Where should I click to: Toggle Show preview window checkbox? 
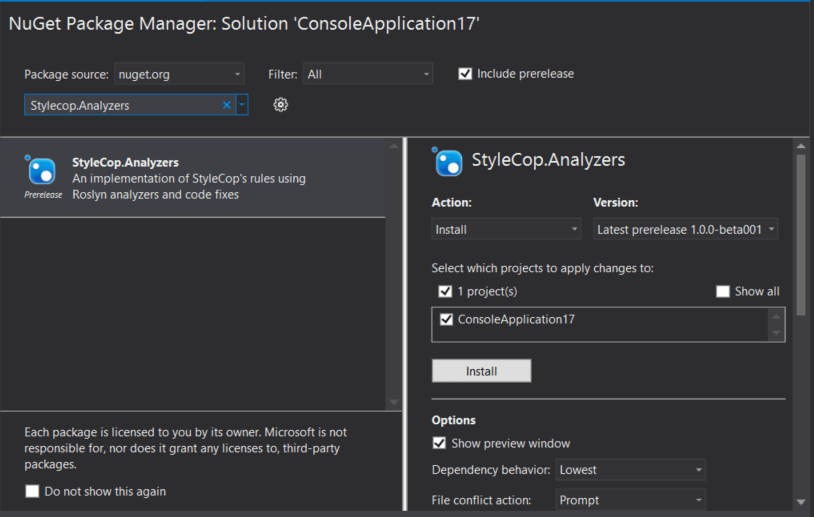(x=439, y=443)
